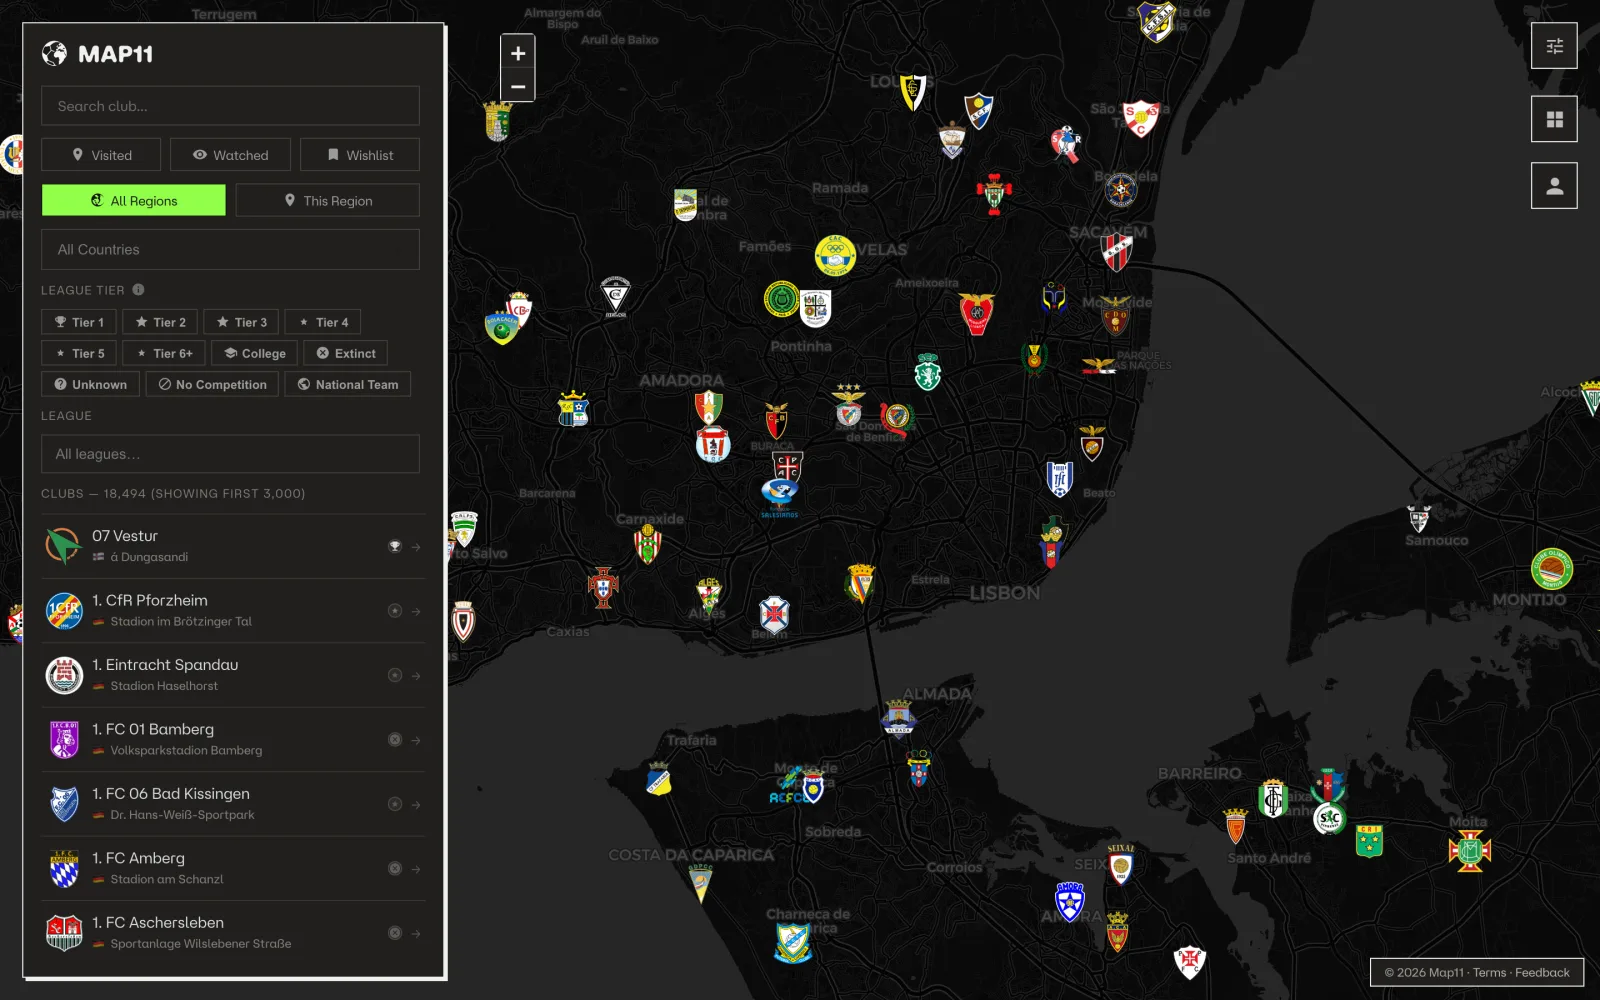Click the Search club input field
Image resolution: width=1600 pixels, height=1000 pixels.
pos(230,106)
